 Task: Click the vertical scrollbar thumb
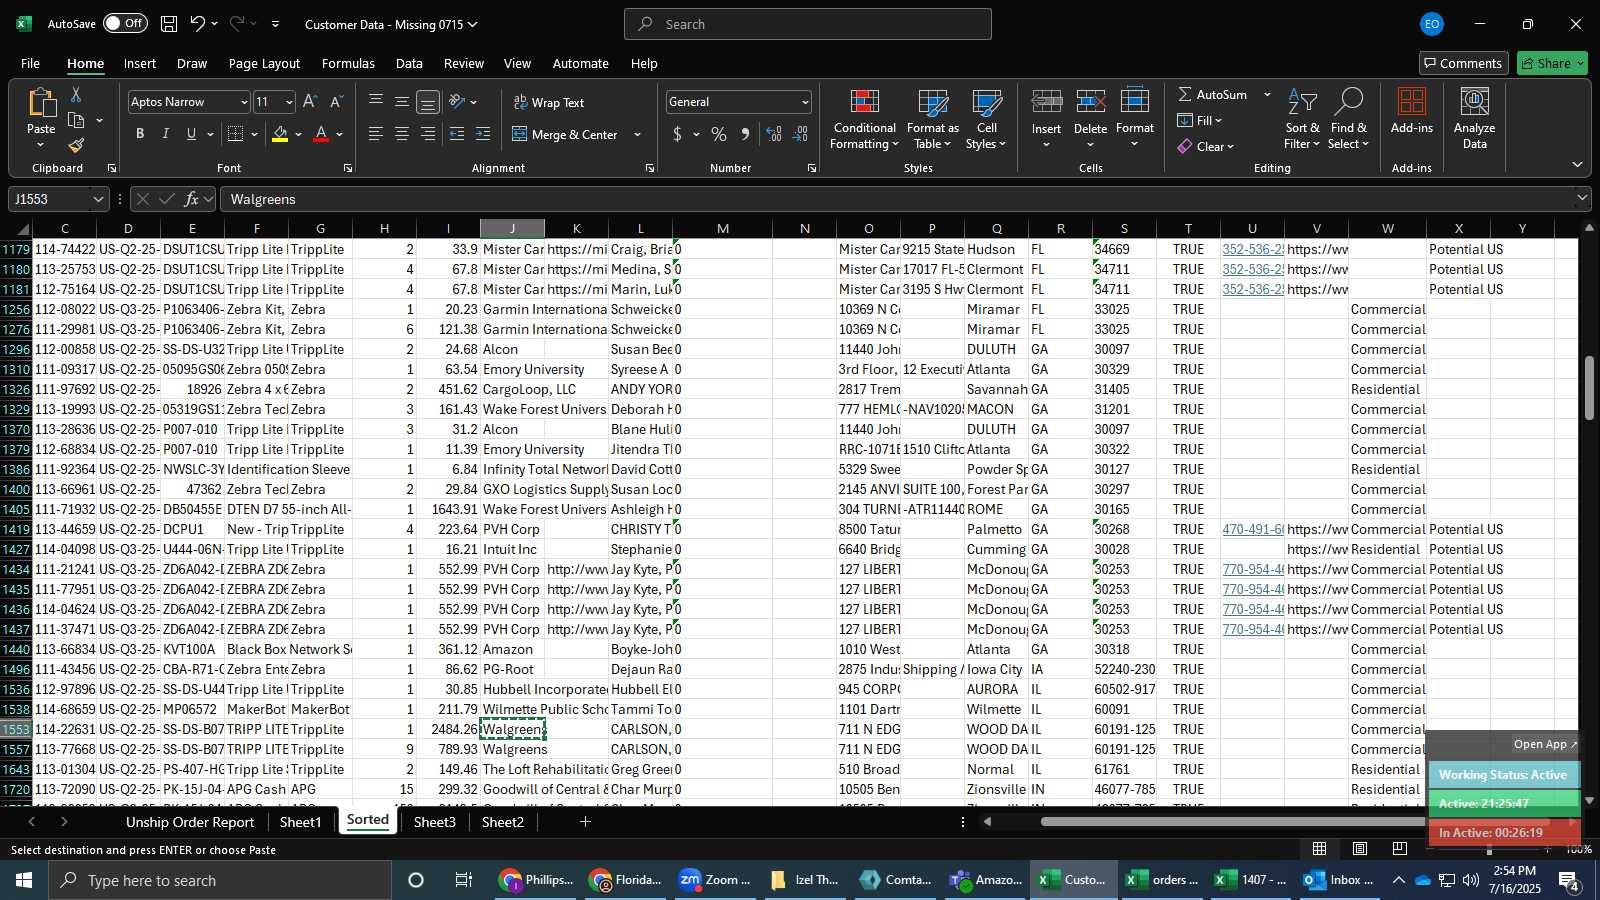pyautogui.click(x=1589, y=387)
